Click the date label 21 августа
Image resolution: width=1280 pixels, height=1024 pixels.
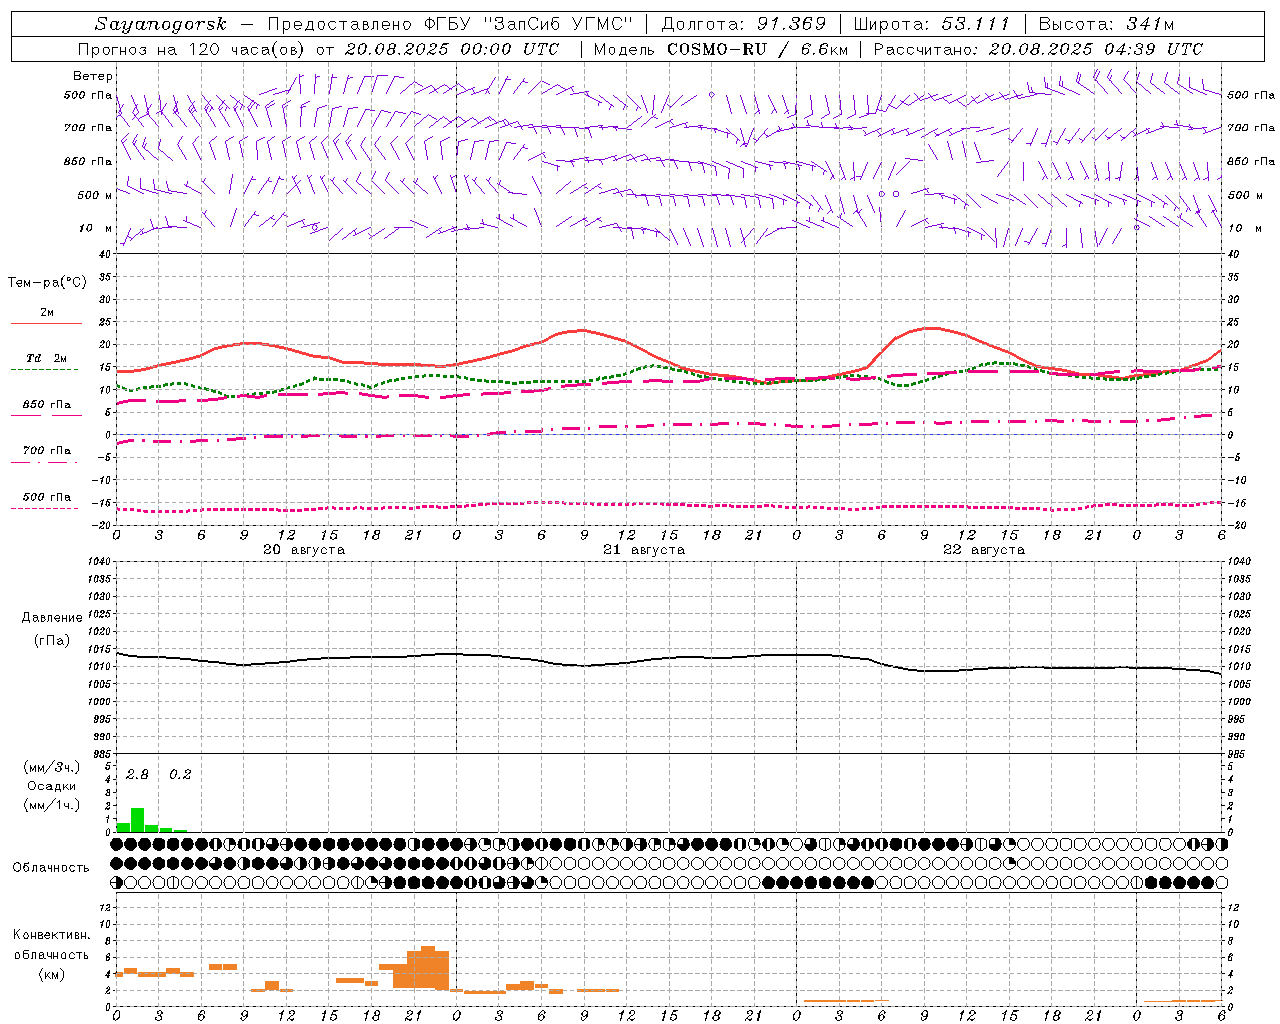[644, 550]
